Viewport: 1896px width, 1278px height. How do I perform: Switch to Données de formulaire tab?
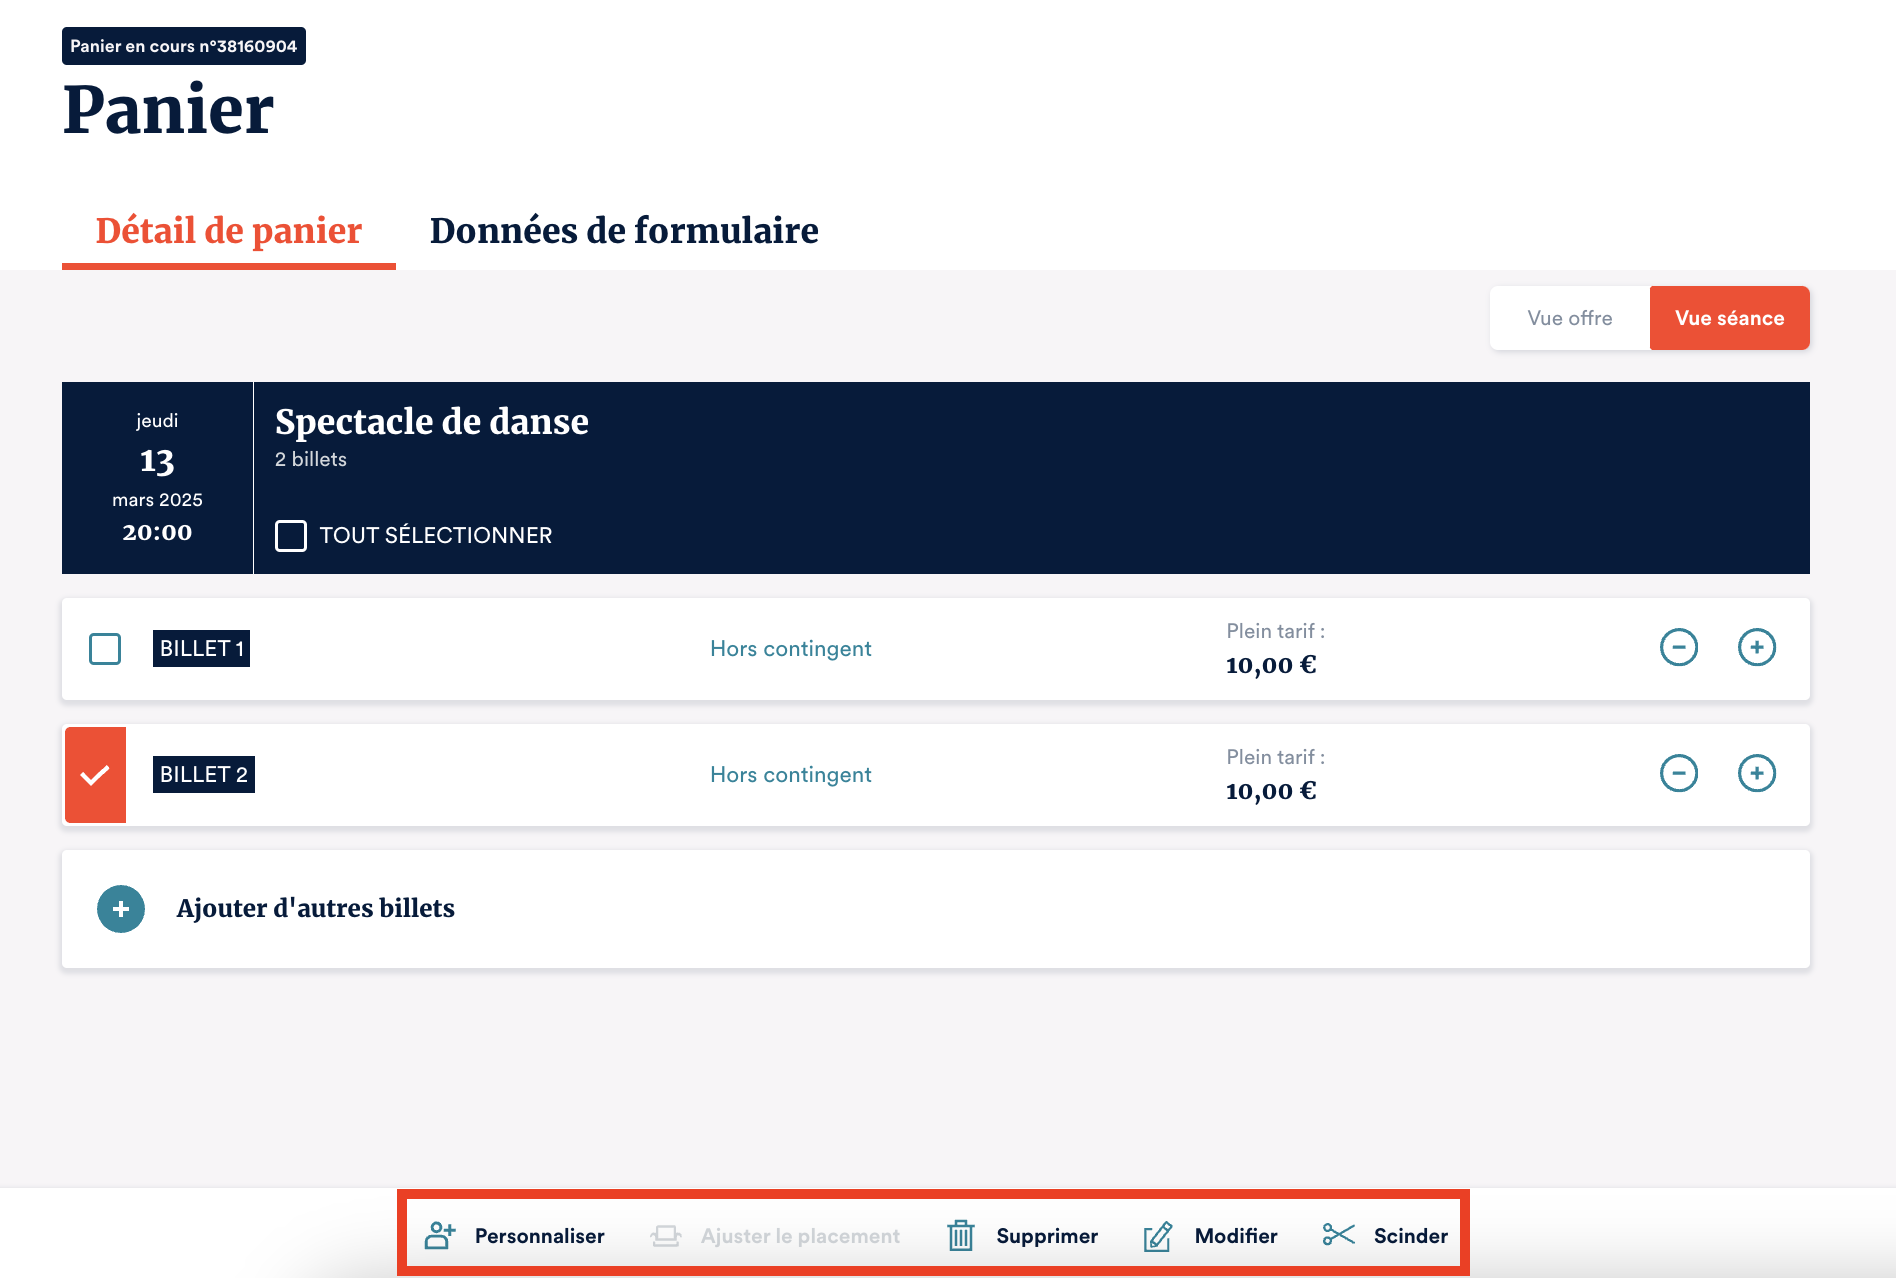point(624,231)
